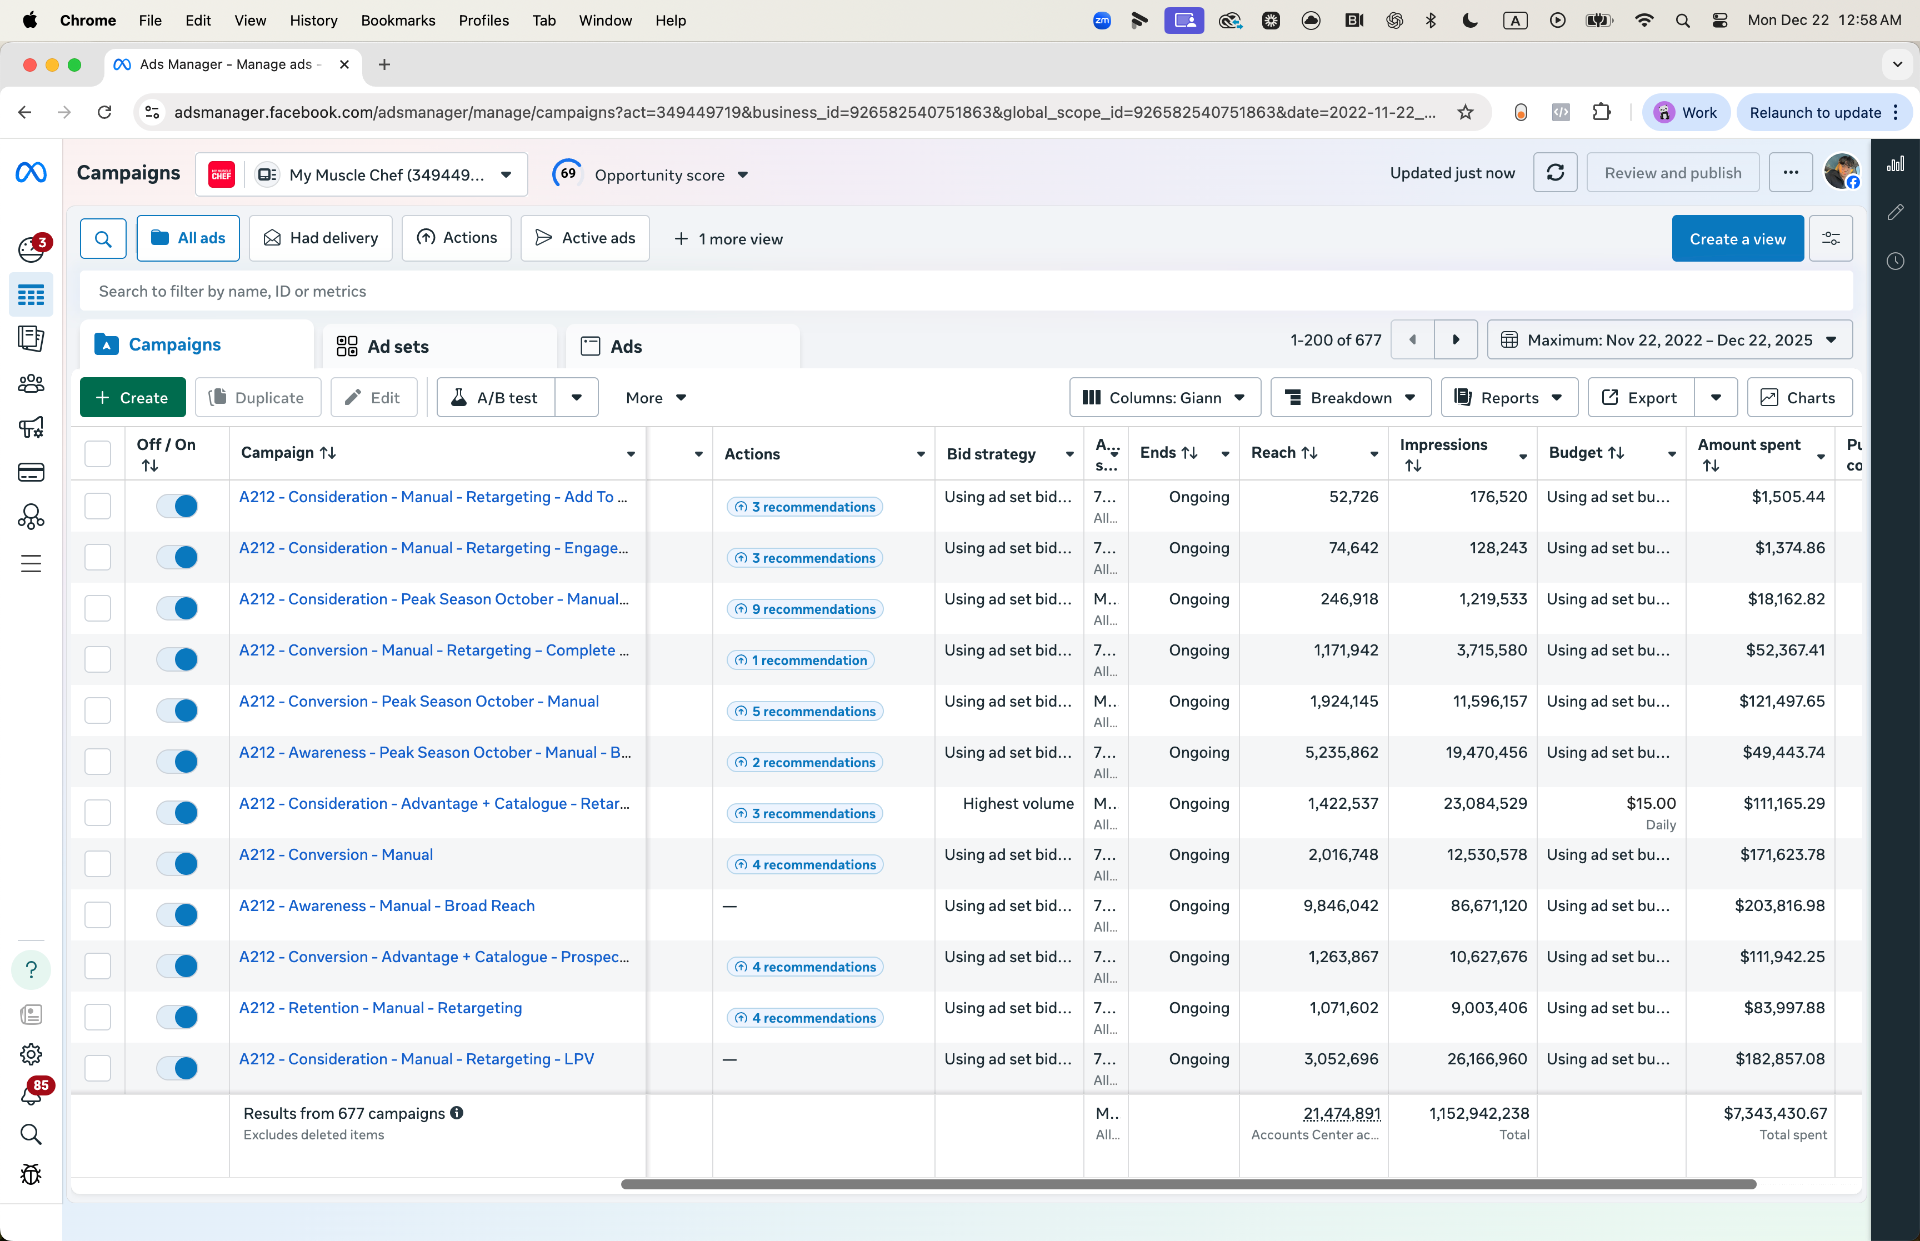Open the advertising megaphone sidebar icon

pyautogui.click(x=31, y=428)
